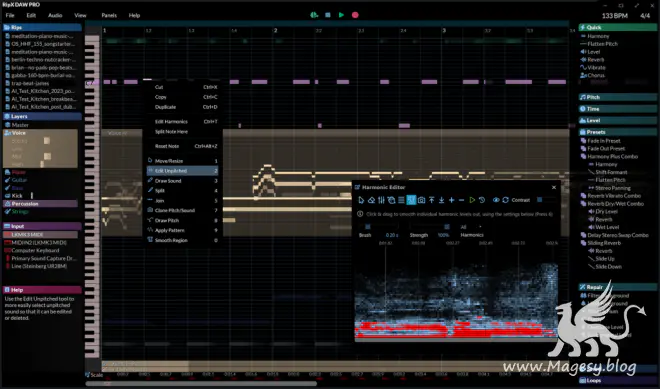This screenshot has width=660, height=389.
Task: Toggle the Guitar layer checkmark
Action: click(x=7, y=180)
